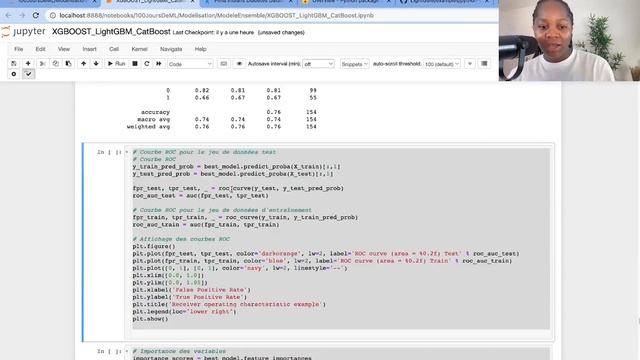The image size is (640, 360).
Task: Click the Jupyter logo
Action: tap(24, 32)
